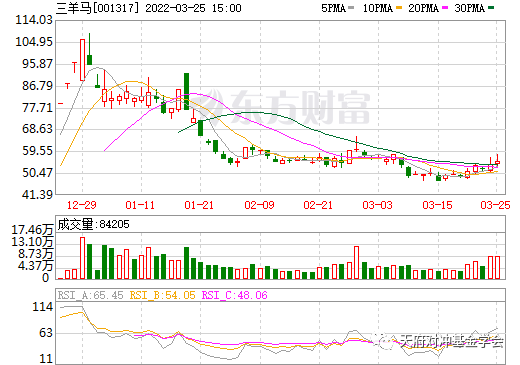
Task: Click RSI axis label 11
Action: [46, 359]
